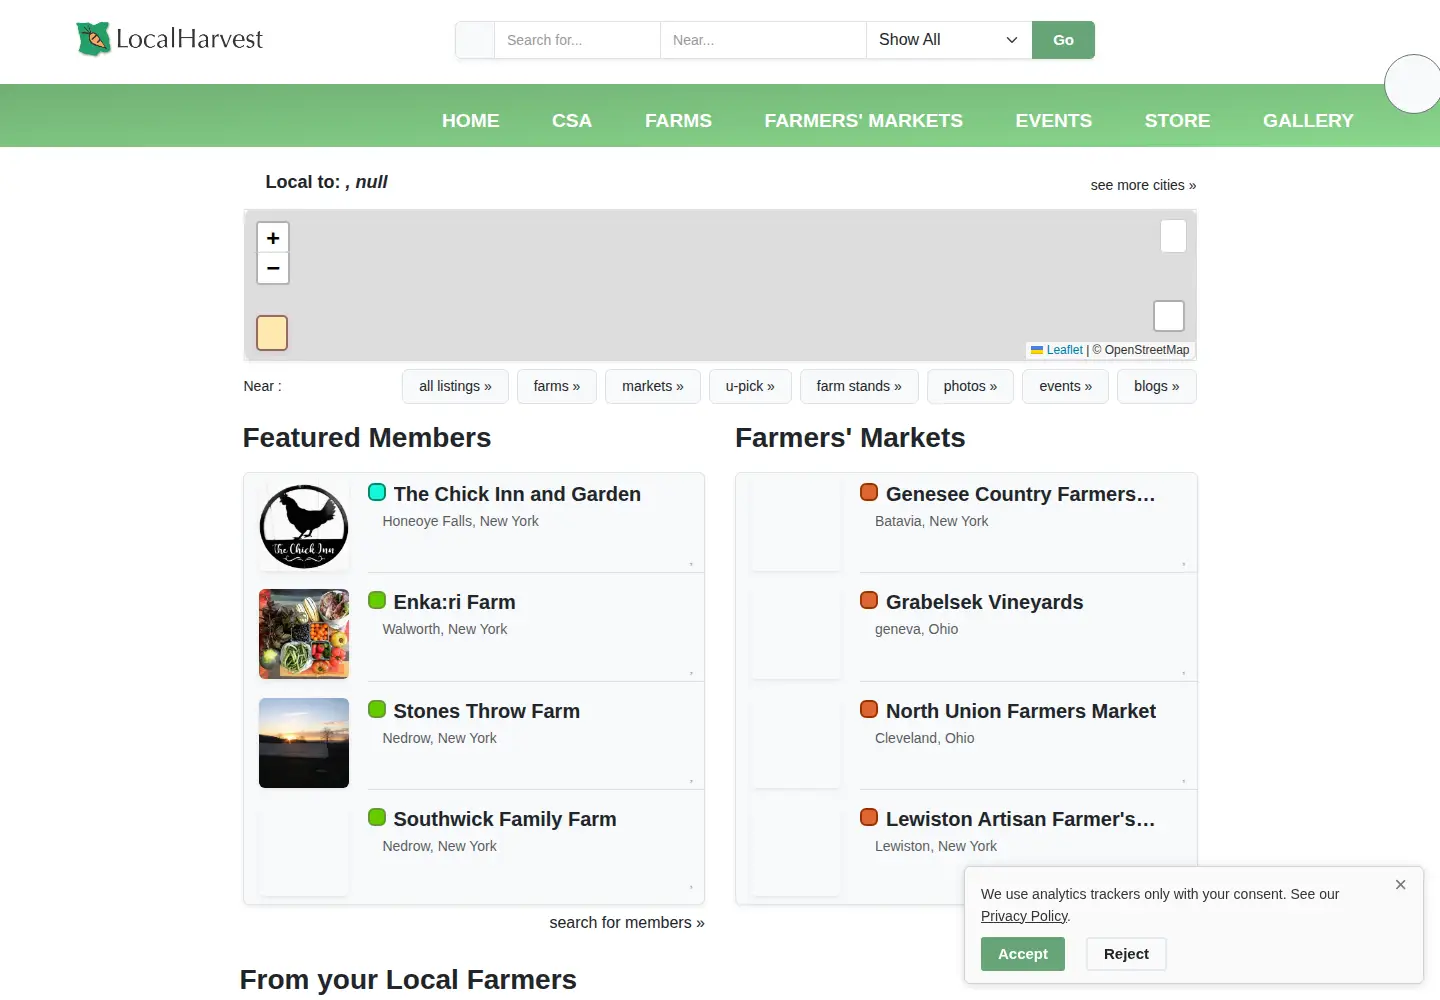Click the top-right white map control
The width and height of the screenshot is (1440, 1000).
pyautogui.click(x=1173, y=236)
